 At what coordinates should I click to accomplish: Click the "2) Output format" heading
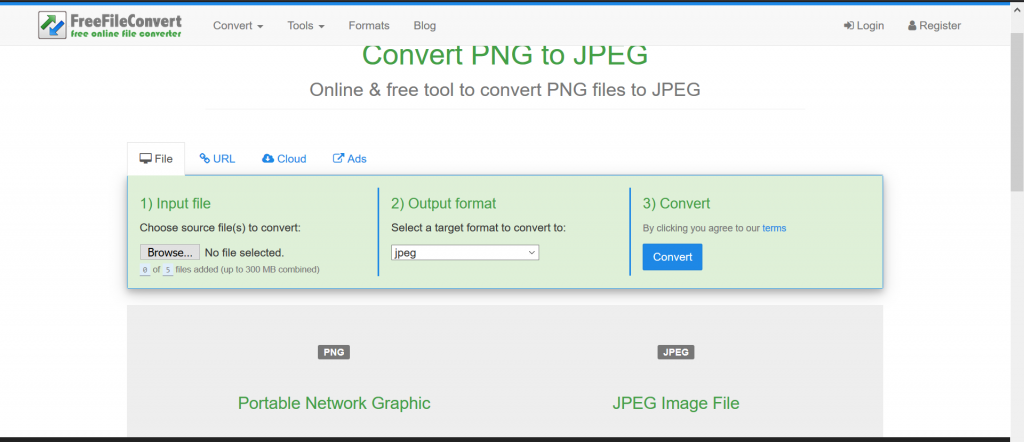443,204
